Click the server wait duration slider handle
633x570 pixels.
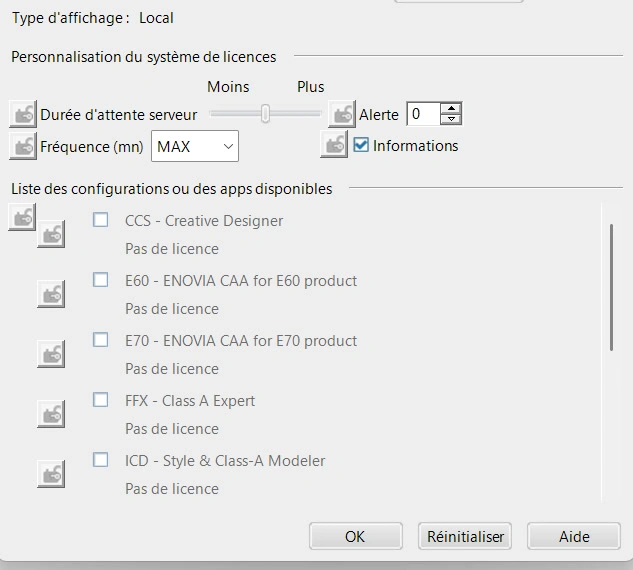coord(265,114)
